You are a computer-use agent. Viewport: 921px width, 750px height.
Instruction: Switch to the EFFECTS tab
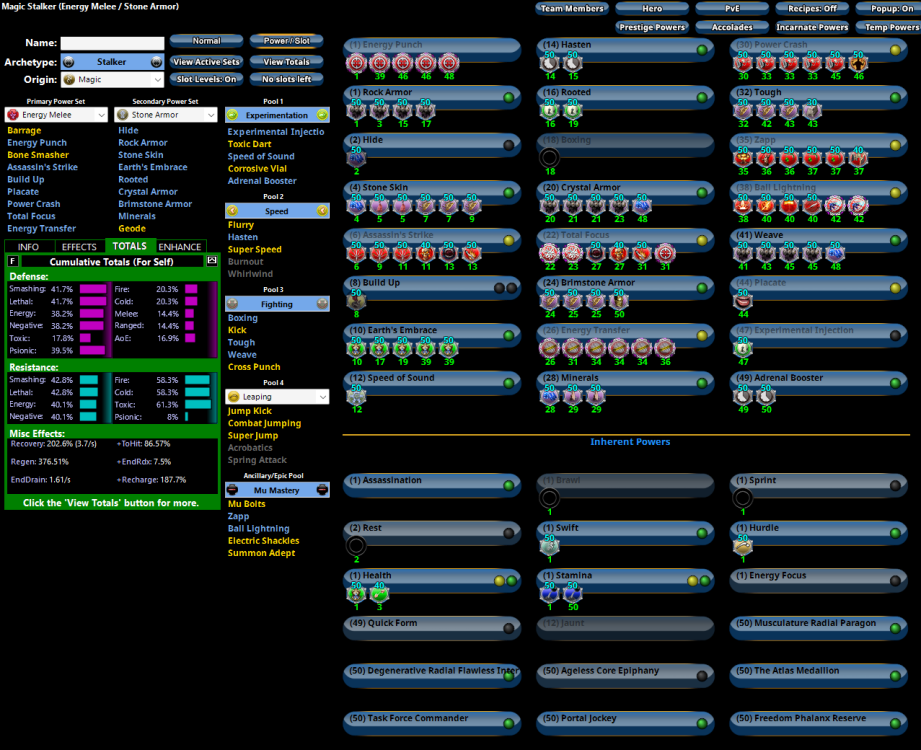[x=79, y=246]
